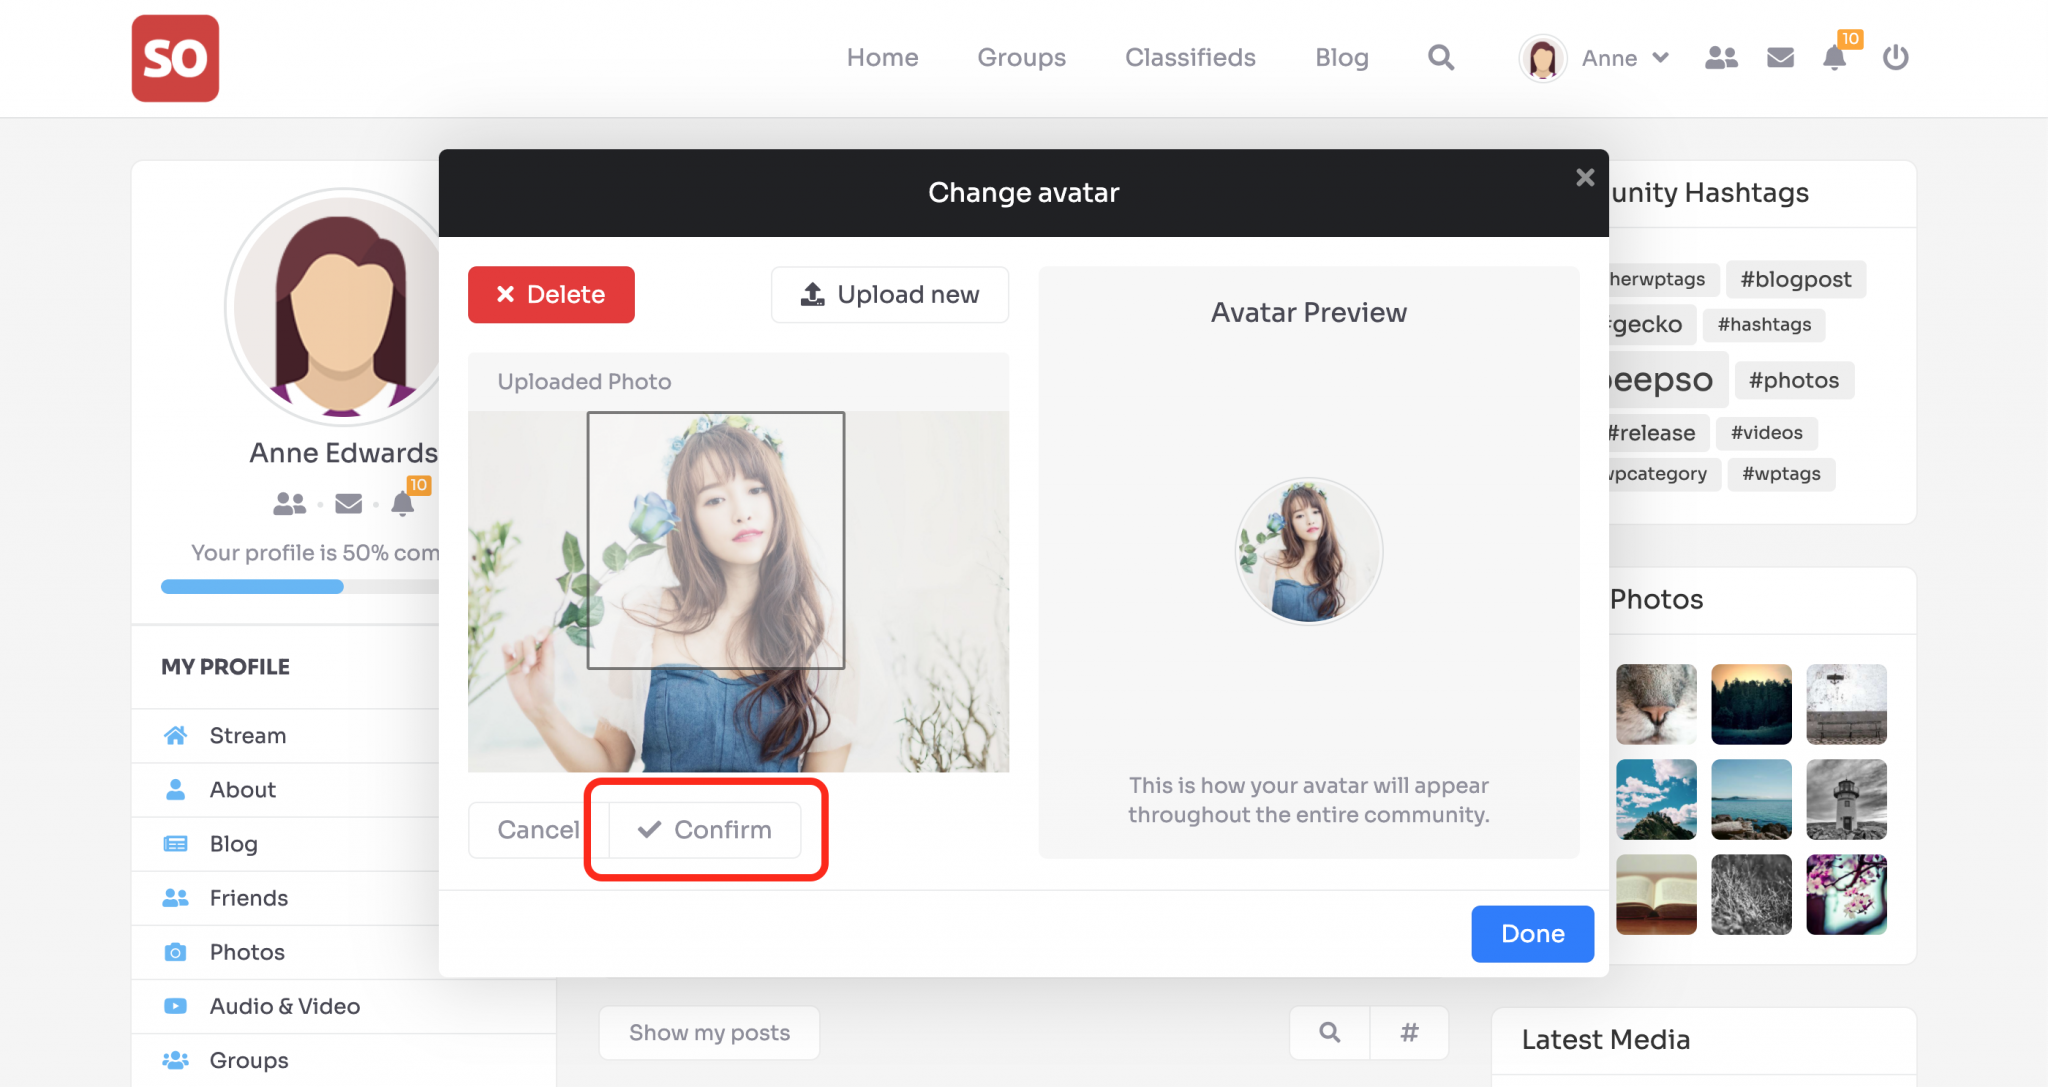View notifications via the bell icon

1835,58
